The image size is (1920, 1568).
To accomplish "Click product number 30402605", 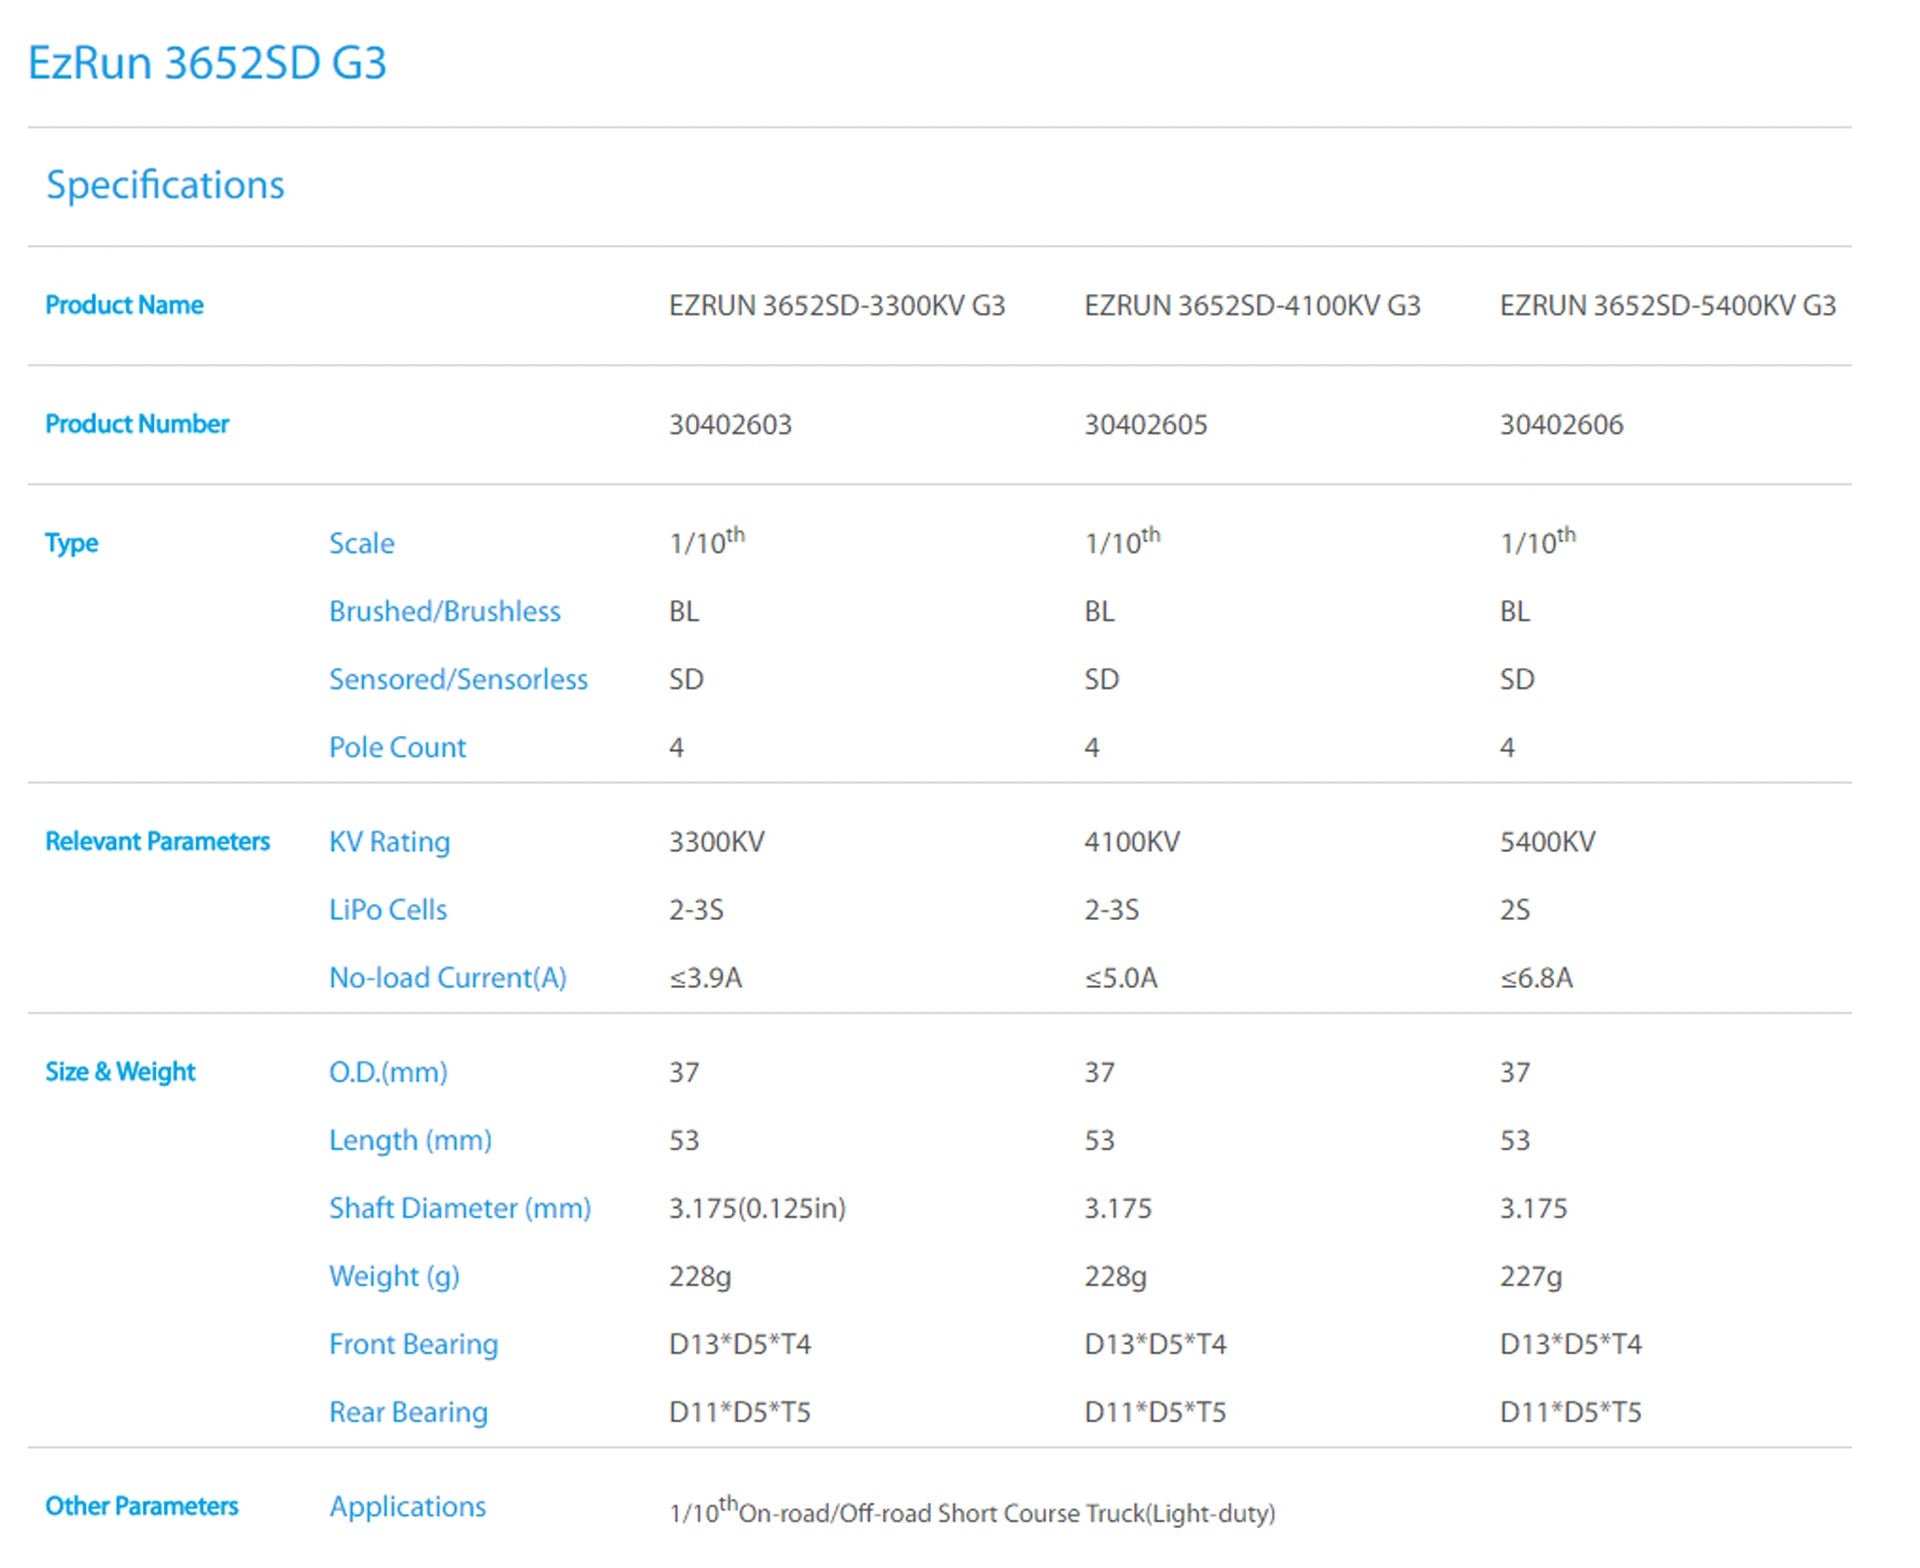I will 1146,425.
